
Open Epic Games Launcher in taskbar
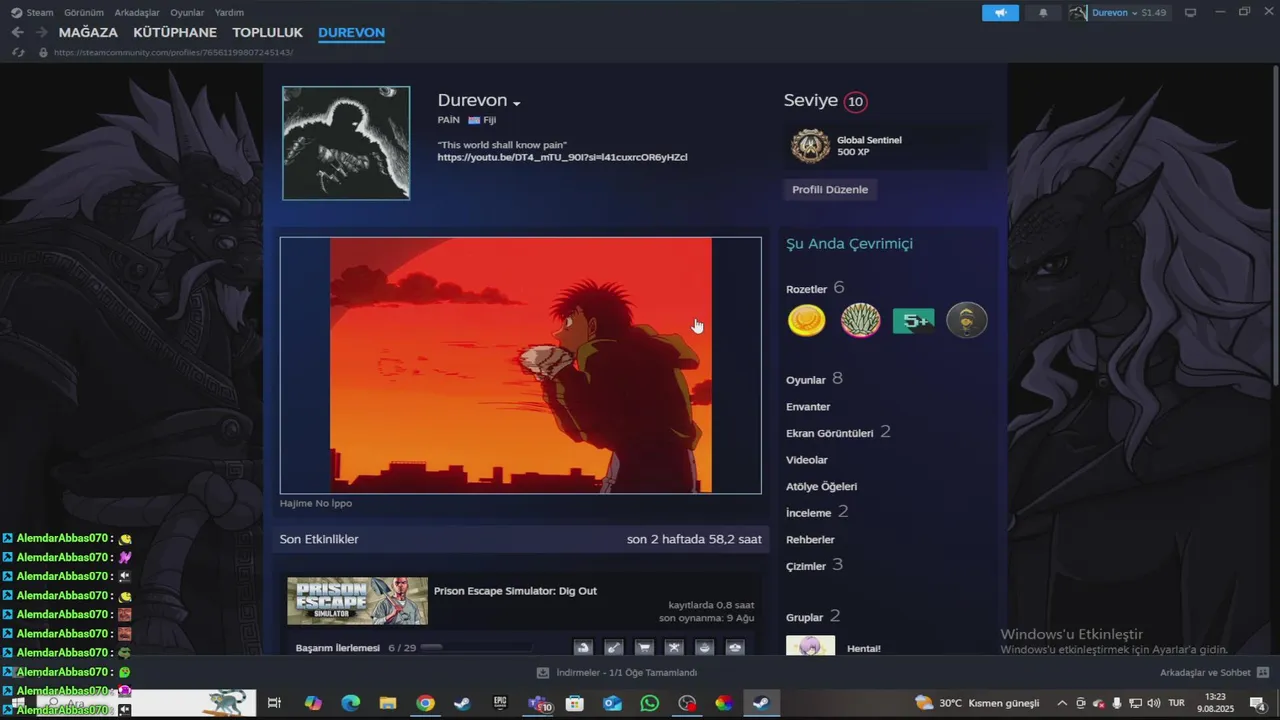tap(500, 703)
